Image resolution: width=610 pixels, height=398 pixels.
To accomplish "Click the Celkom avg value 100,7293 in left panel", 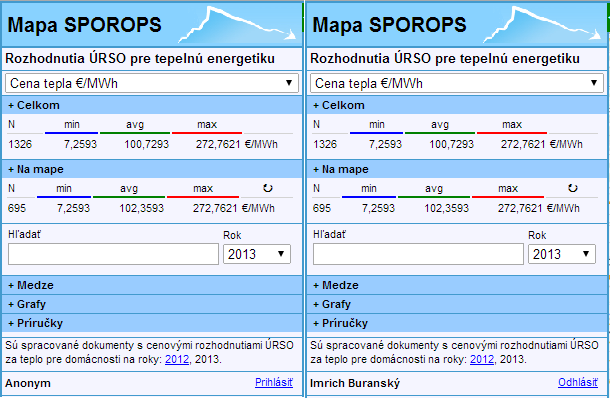I will (147, 144).
